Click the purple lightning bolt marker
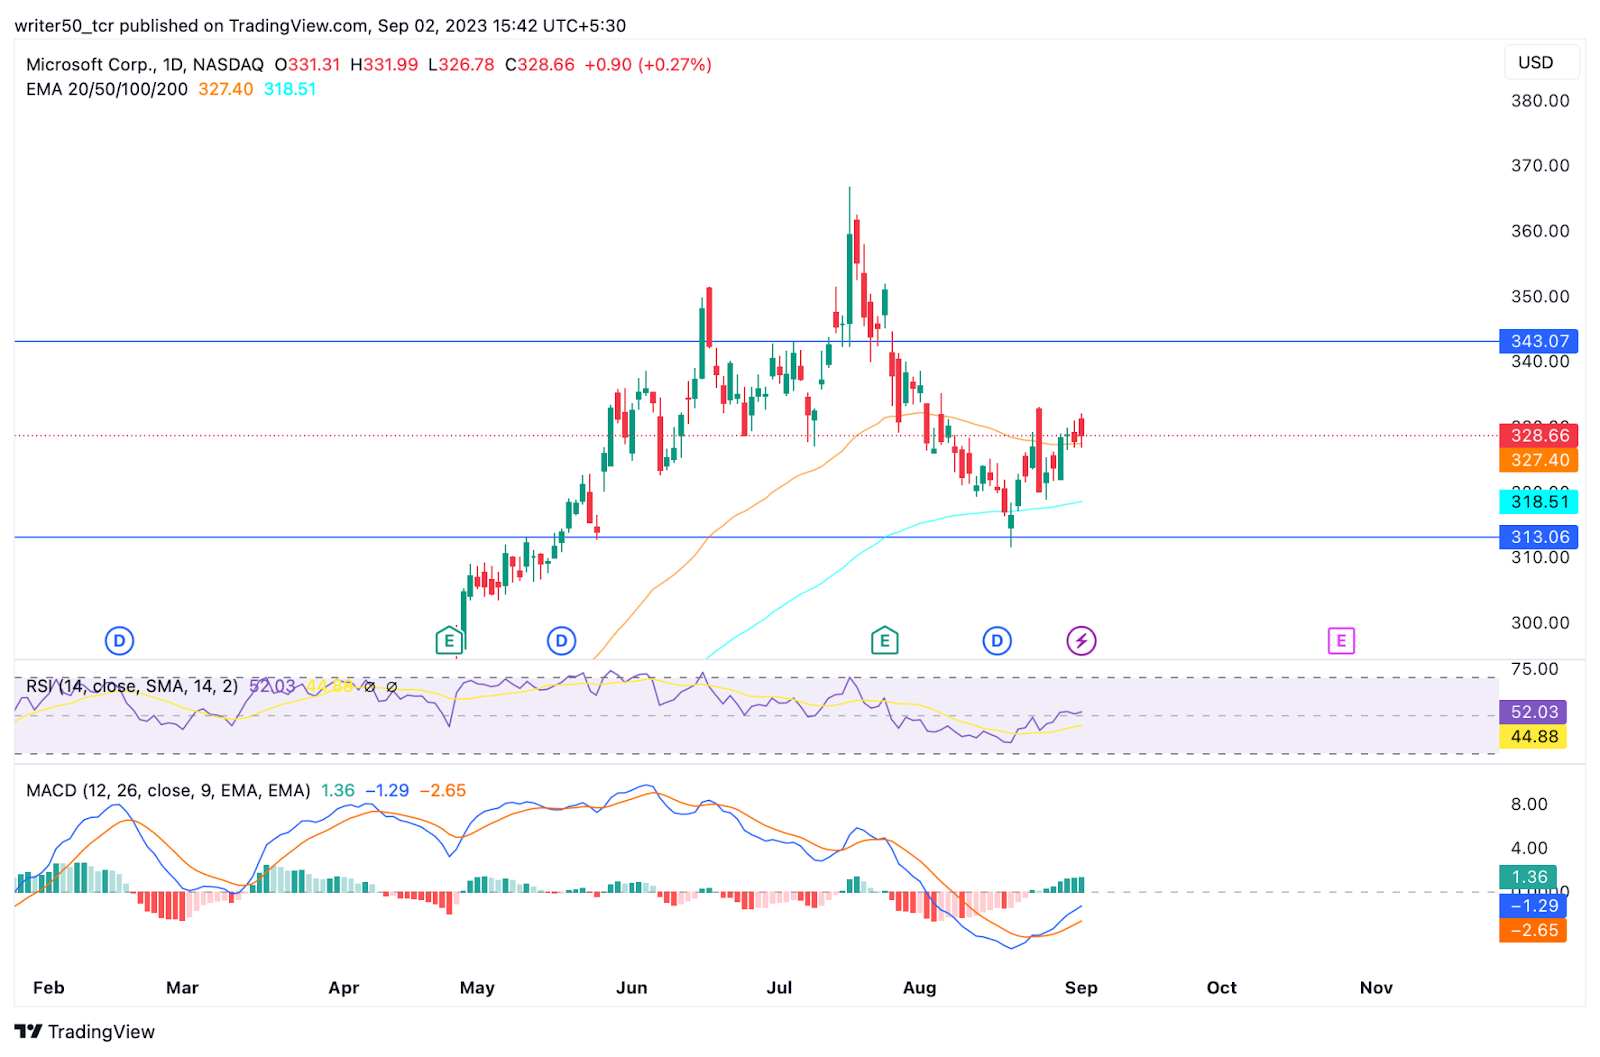The image size is (1600, 1057). (1081, 640)
